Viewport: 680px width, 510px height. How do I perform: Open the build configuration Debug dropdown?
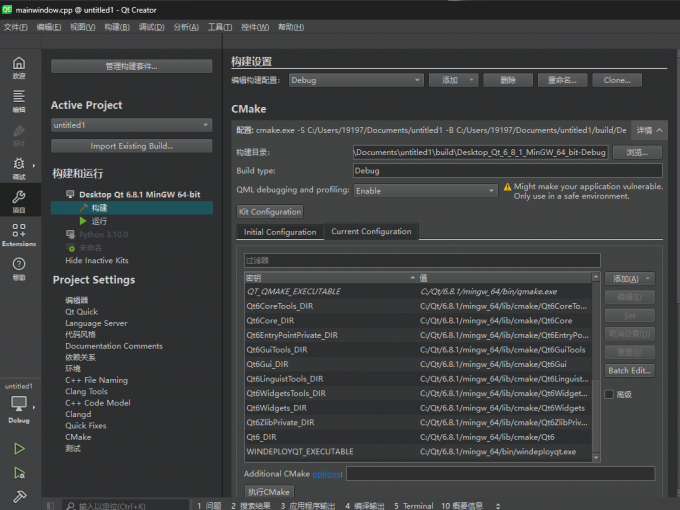coord(355,80)
